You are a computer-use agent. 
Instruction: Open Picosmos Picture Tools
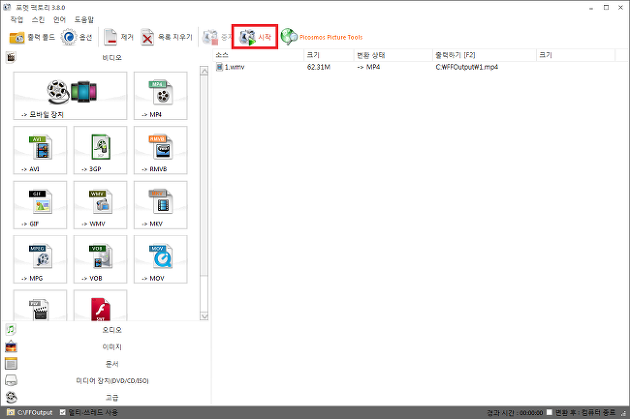click(x=321, y=37)
